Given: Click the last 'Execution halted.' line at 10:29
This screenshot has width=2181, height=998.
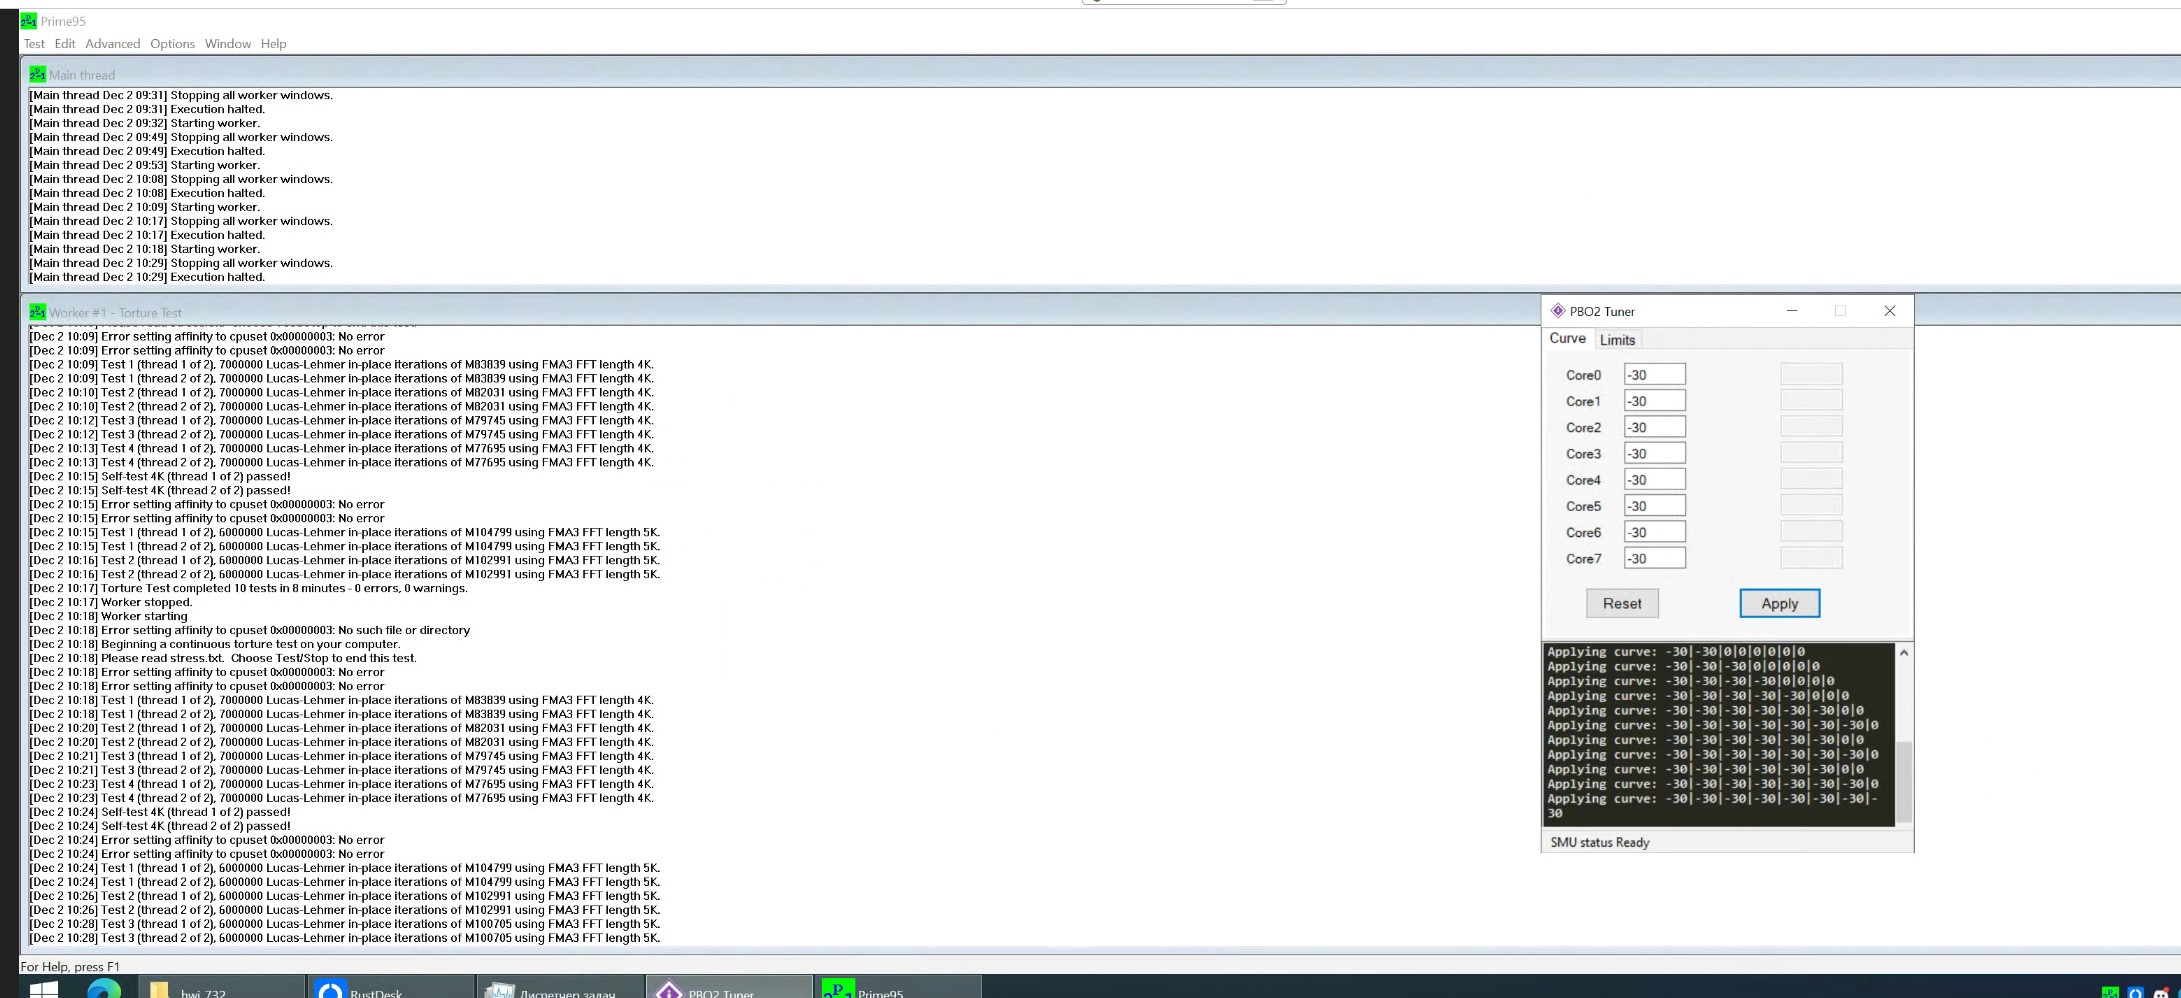Looking at the screenshot, I should tap(147, 277).
